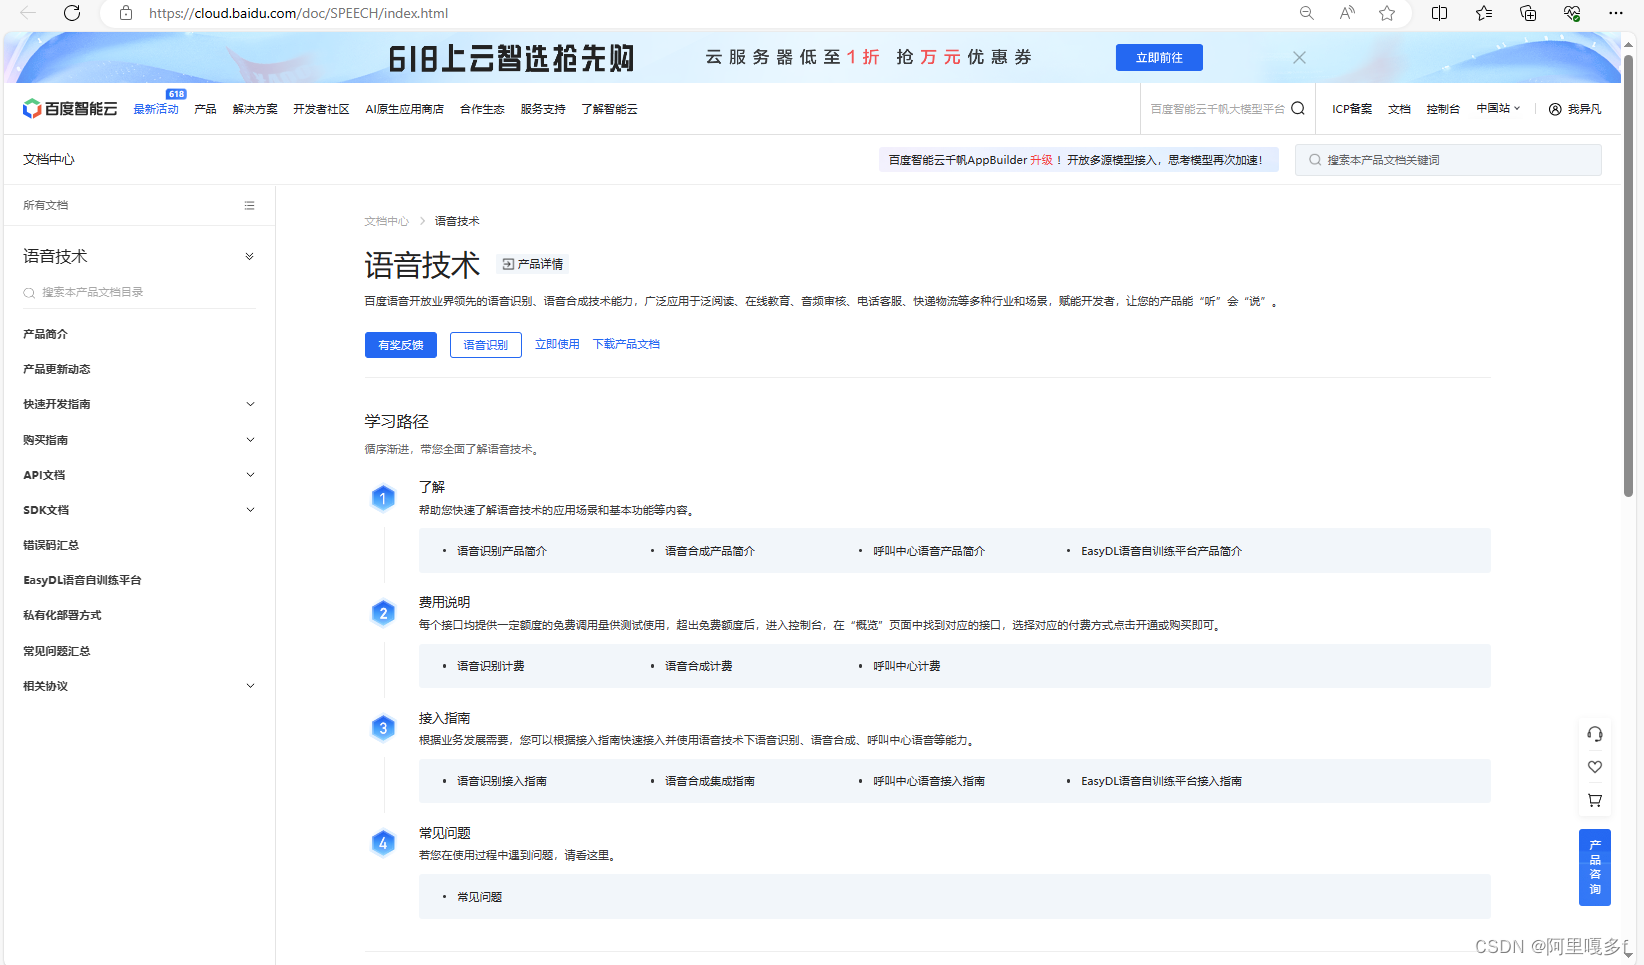
Task: Open split screen view icon
Action: (1439, 13)
